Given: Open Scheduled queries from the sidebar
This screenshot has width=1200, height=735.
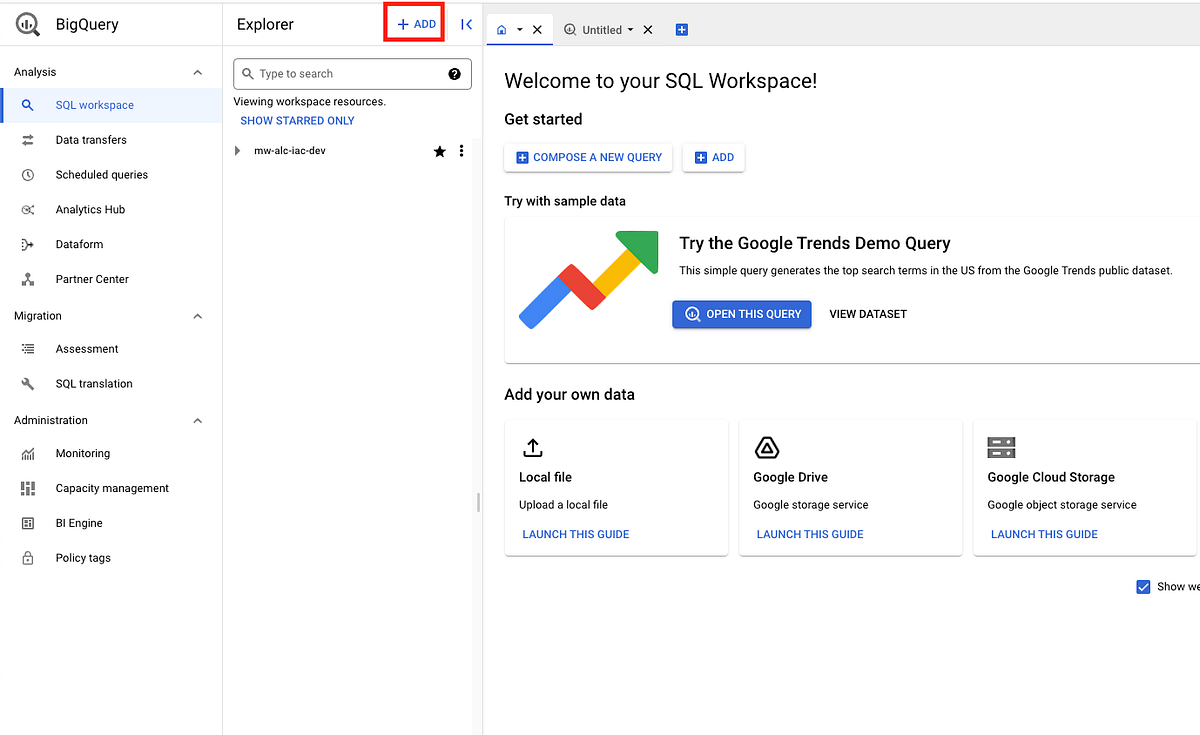Looking at the screenshot, I should 103,174.
